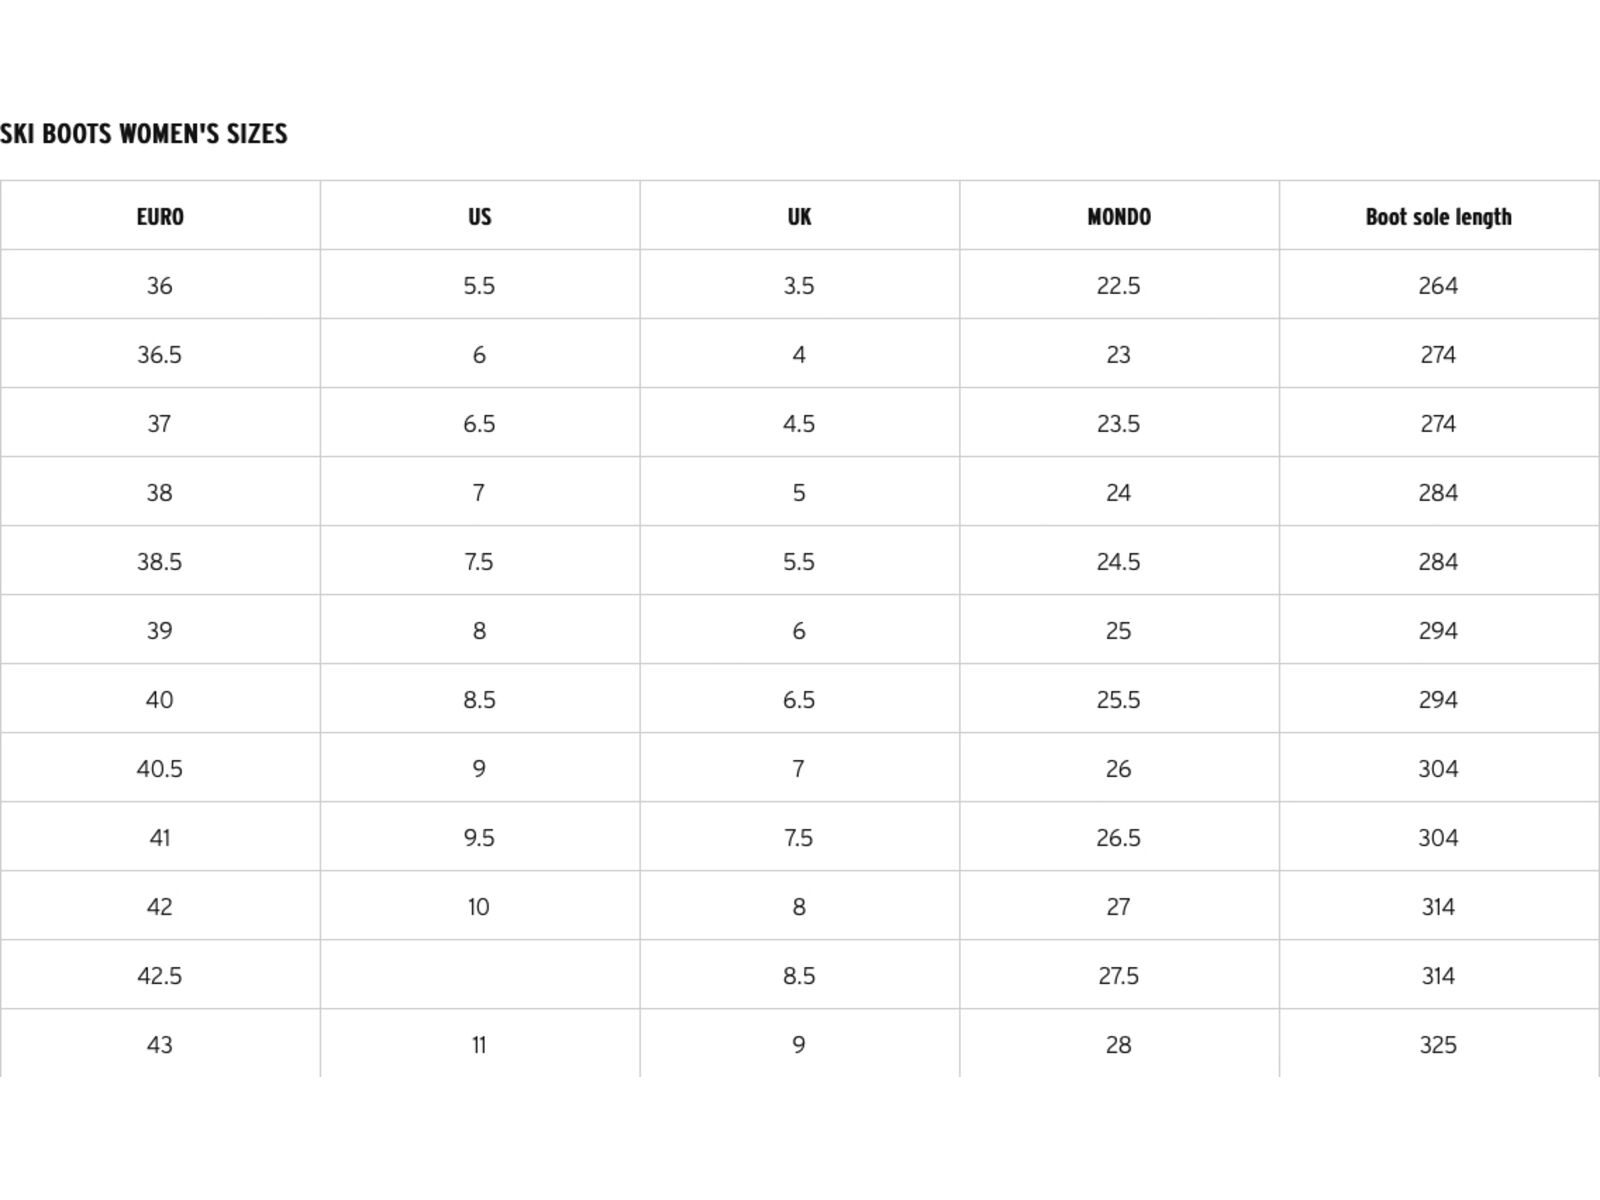Select boot sole length 325
The height and width of the screenshot is (1200, 1600).
click(x=1439, y=1044)
